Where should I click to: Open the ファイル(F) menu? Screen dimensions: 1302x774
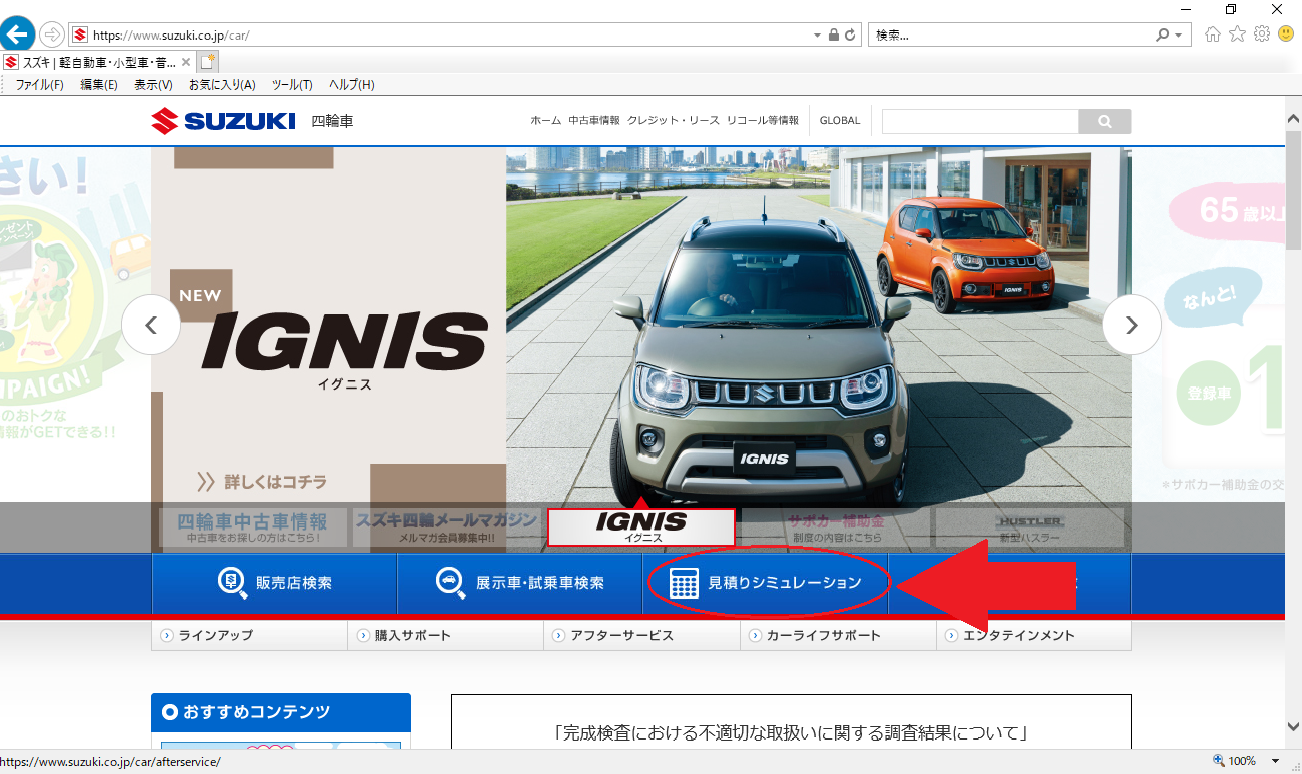(39, 85)
